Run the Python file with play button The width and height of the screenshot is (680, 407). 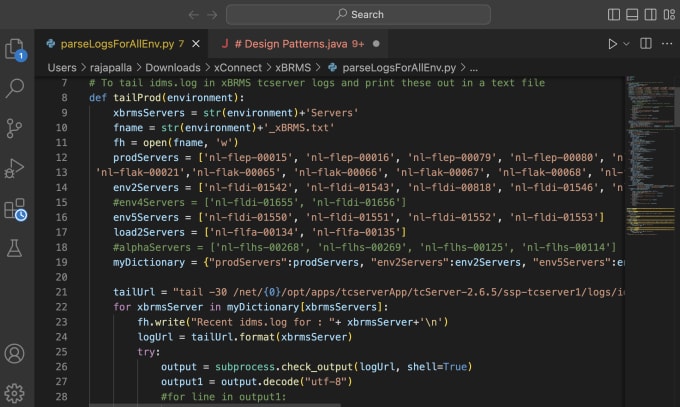click(x=612, y=44)
